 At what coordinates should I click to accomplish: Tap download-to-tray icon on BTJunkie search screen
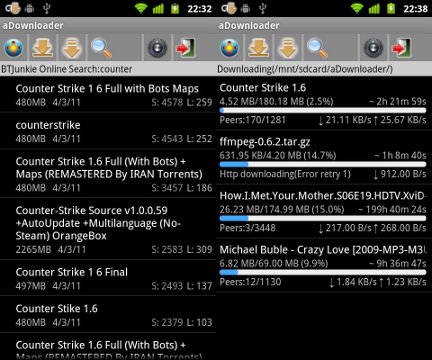(42, 48)
